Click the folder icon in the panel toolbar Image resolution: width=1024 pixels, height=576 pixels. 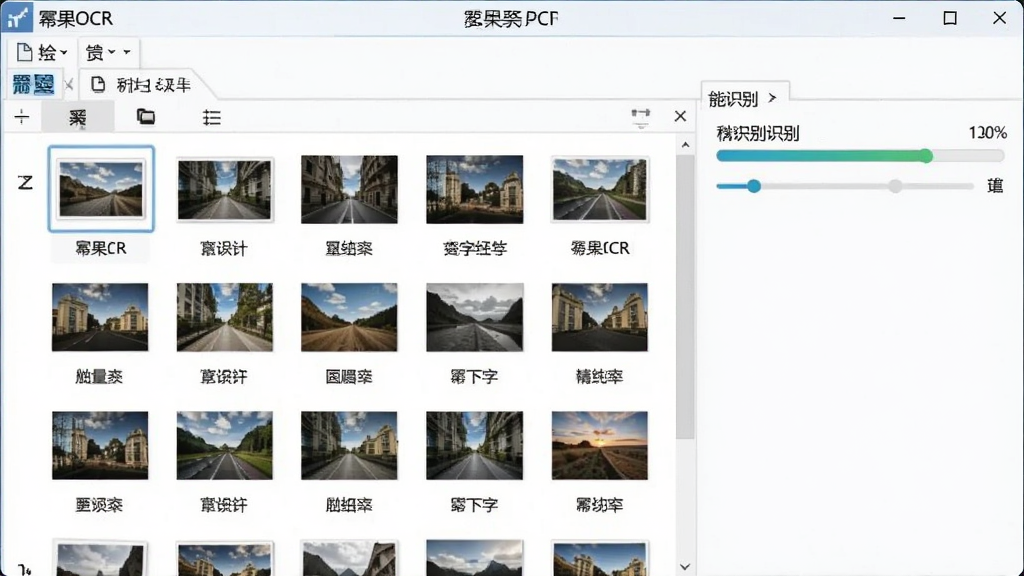tap(146, 117)
